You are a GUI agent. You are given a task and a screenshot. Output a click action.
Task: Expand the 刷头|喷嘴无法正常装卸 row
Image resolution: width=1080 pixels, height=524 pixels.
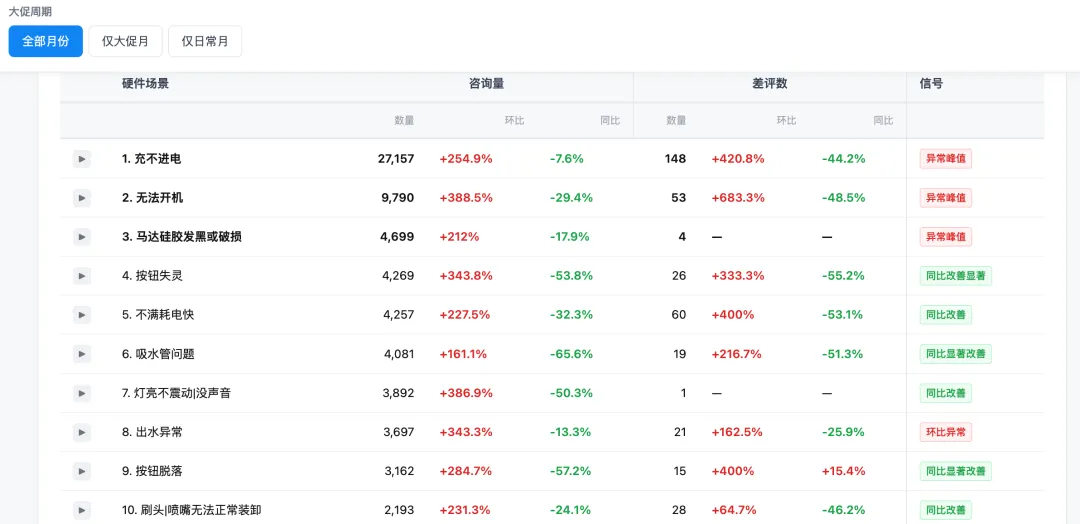point(82,511)
